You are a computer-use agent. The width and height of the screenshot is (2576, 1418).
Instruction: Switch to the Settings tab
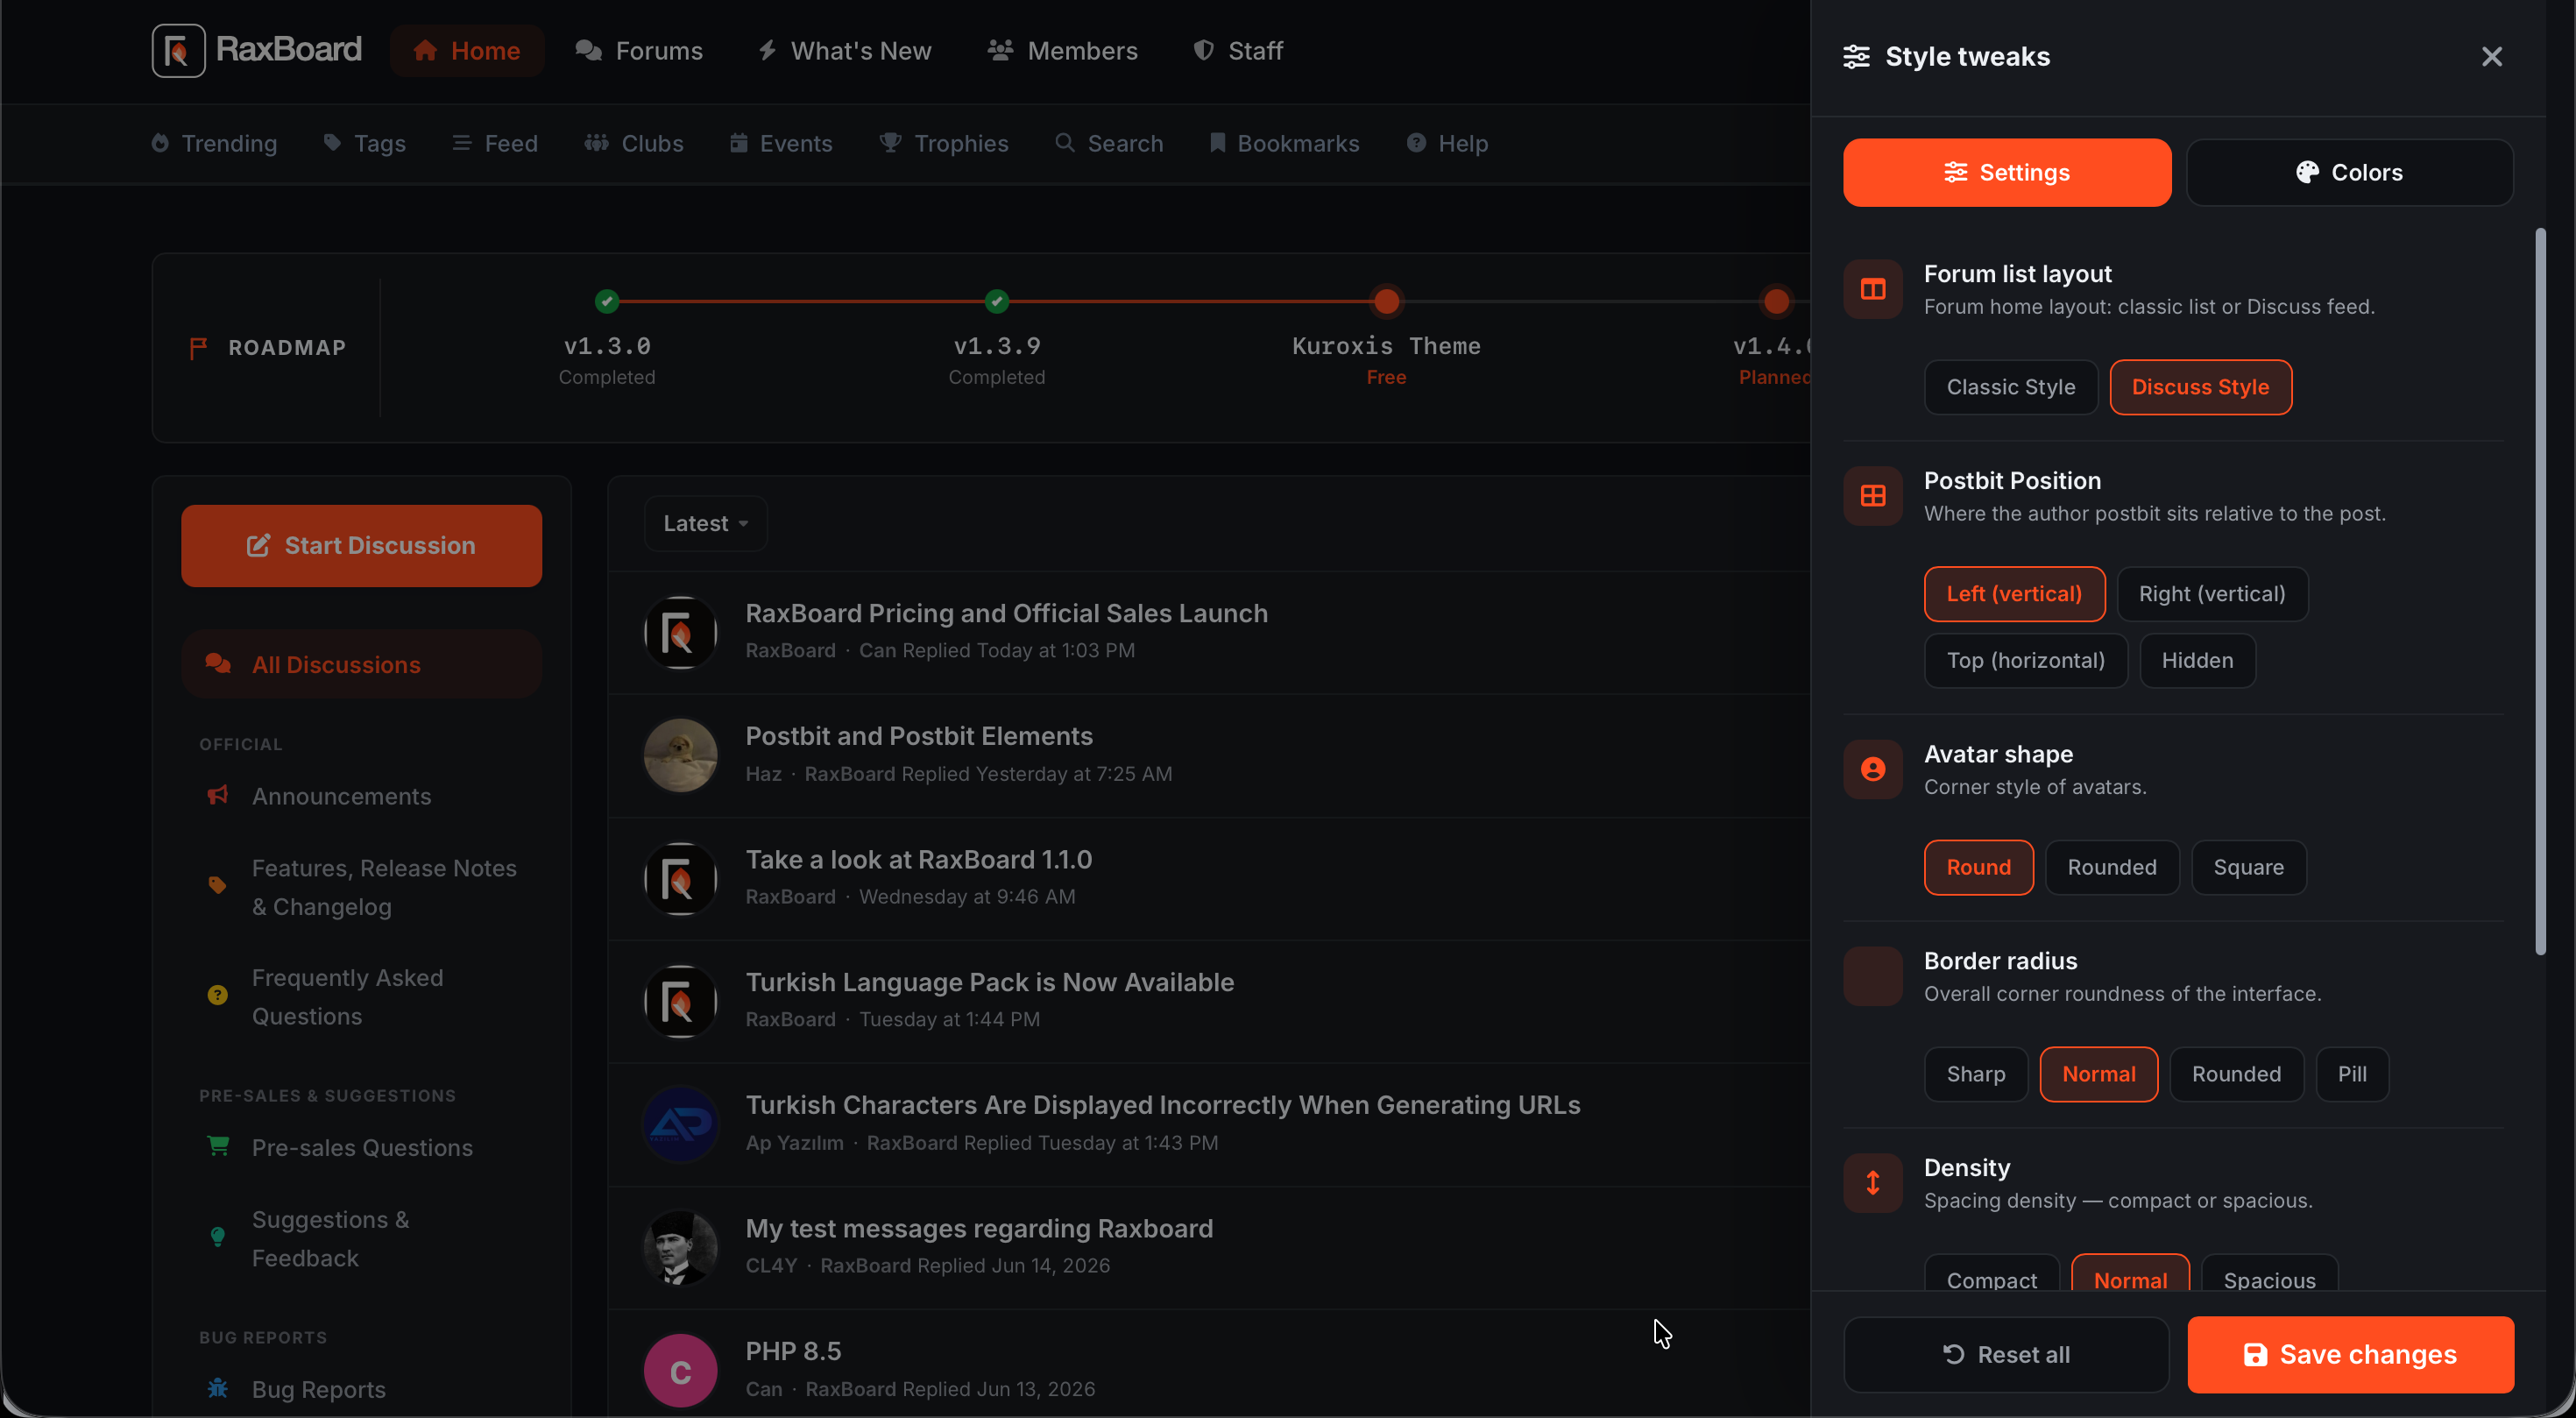2007,173
